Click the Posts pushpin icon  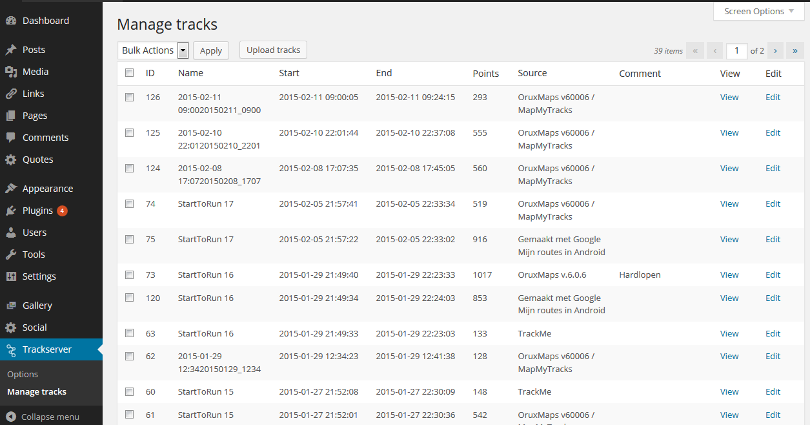(x=11, y=50)
